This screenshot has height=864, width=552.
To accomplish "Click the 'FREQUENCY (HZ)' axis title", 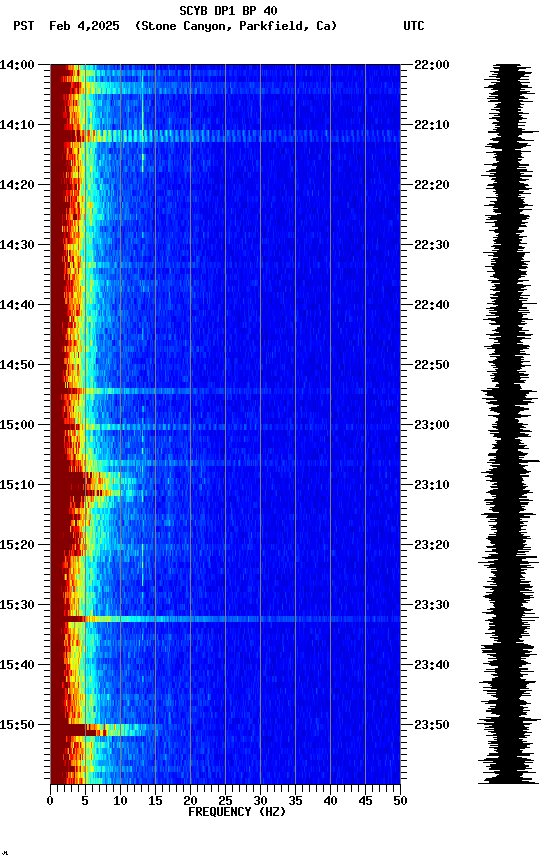I will coord(237,812).
